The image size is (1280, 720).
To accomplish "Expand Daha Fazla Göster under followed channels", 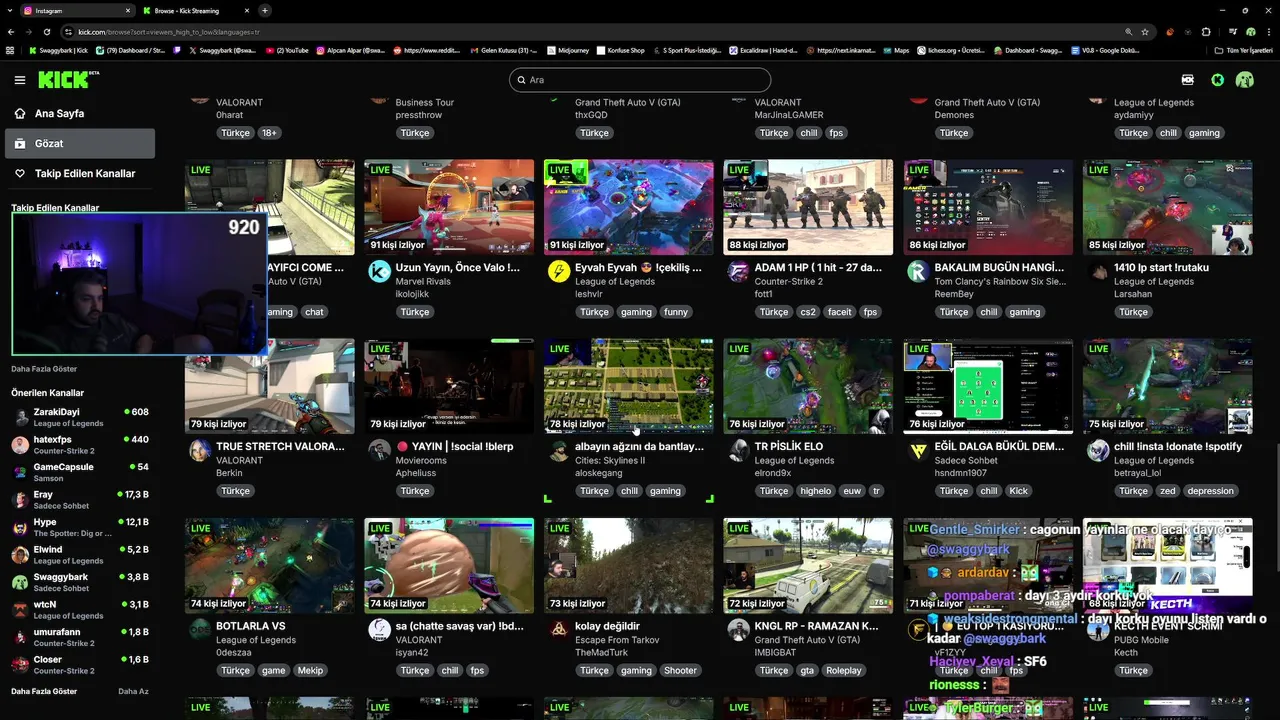I will 44,369.
